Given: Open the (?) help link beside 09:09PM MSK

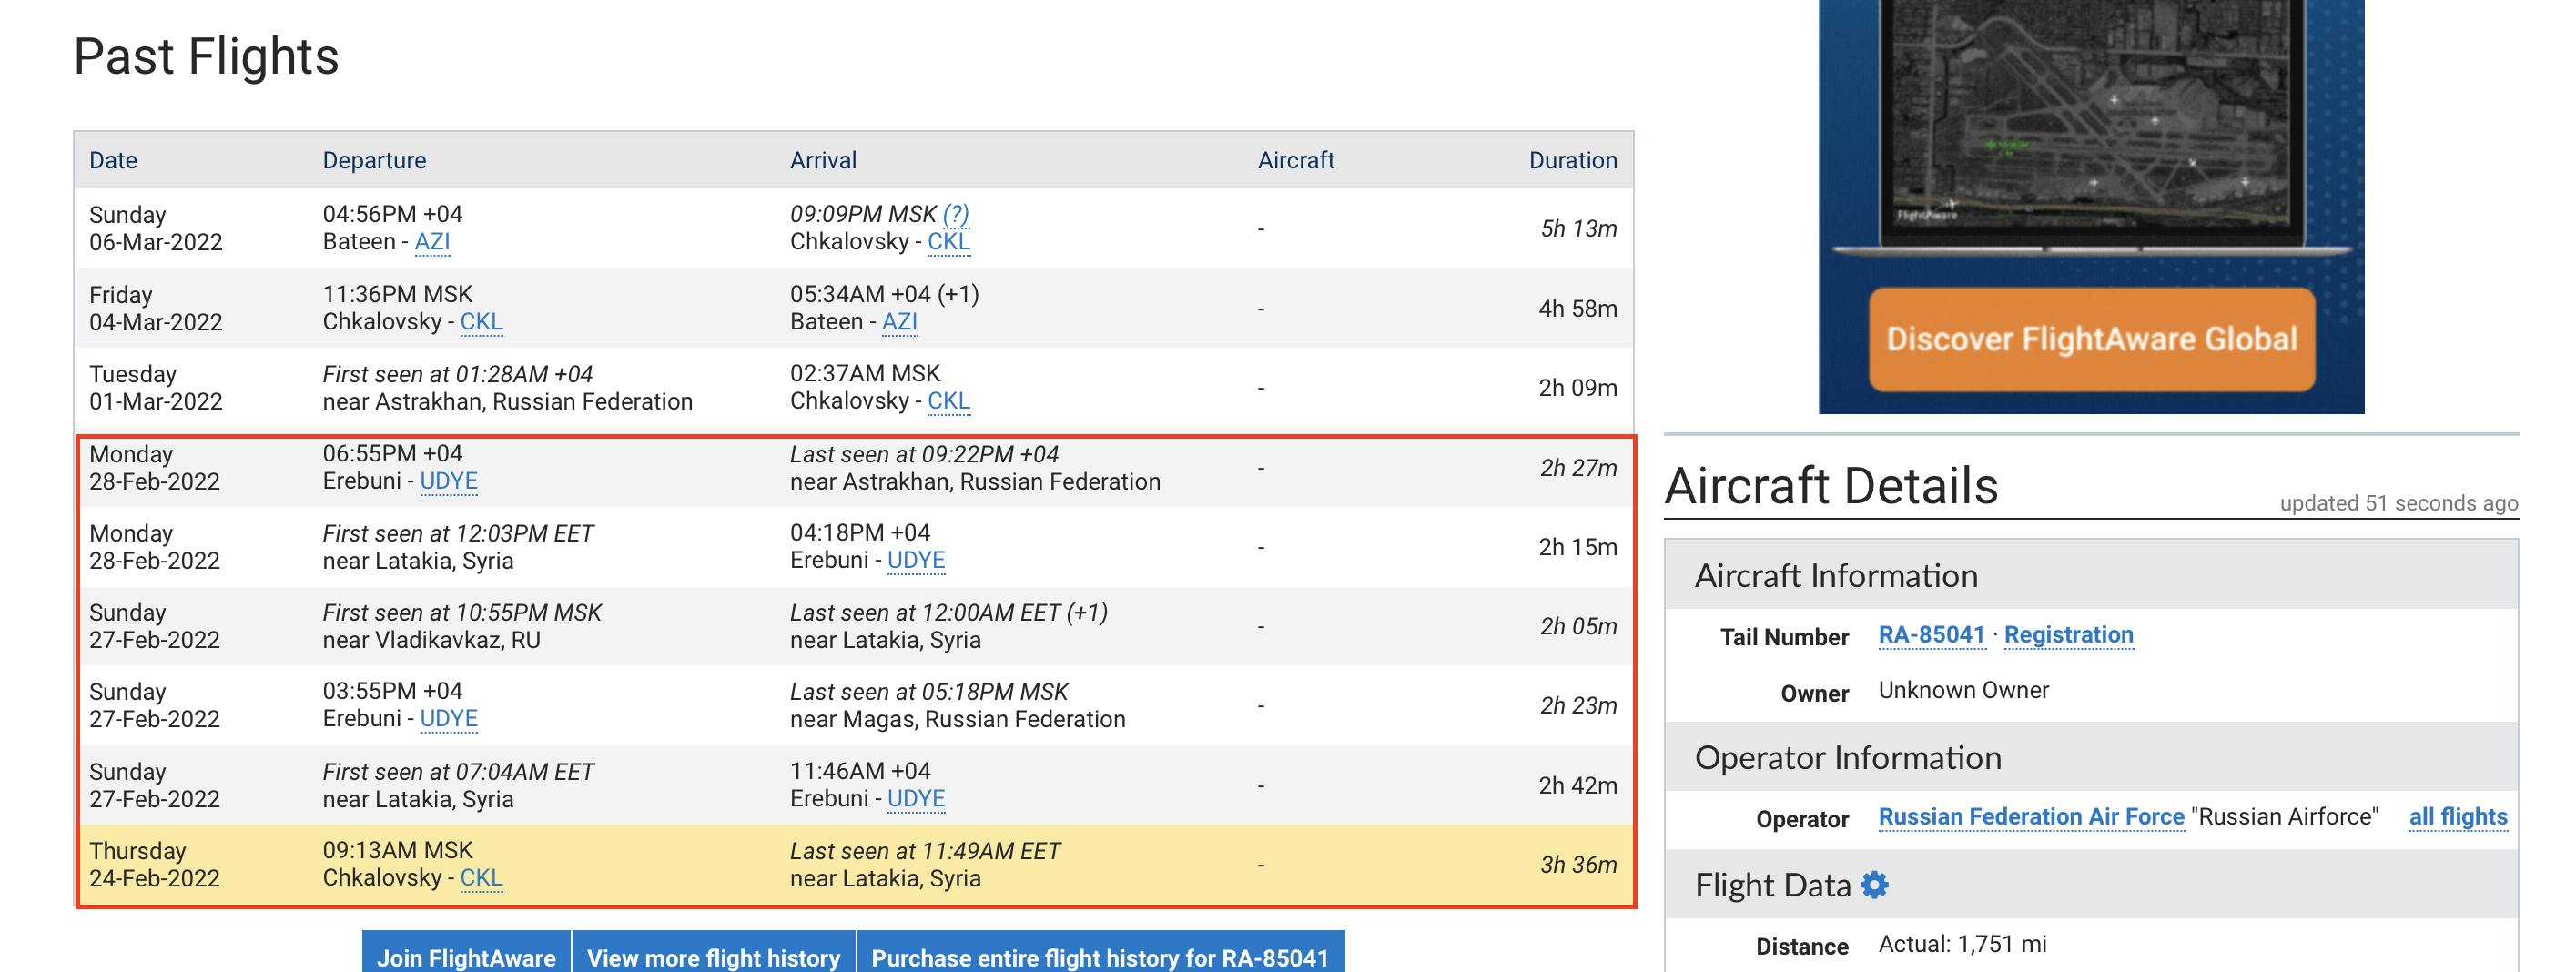Looking at the screenshot, I should click(x=955, y=214).
